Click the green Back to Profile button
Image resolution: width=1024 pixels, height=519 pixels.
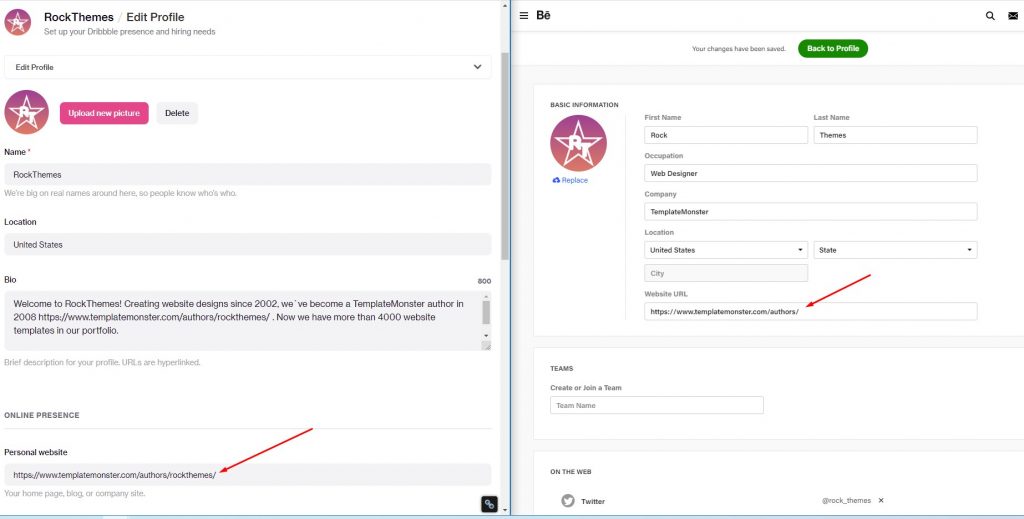(x=832, y=48)
